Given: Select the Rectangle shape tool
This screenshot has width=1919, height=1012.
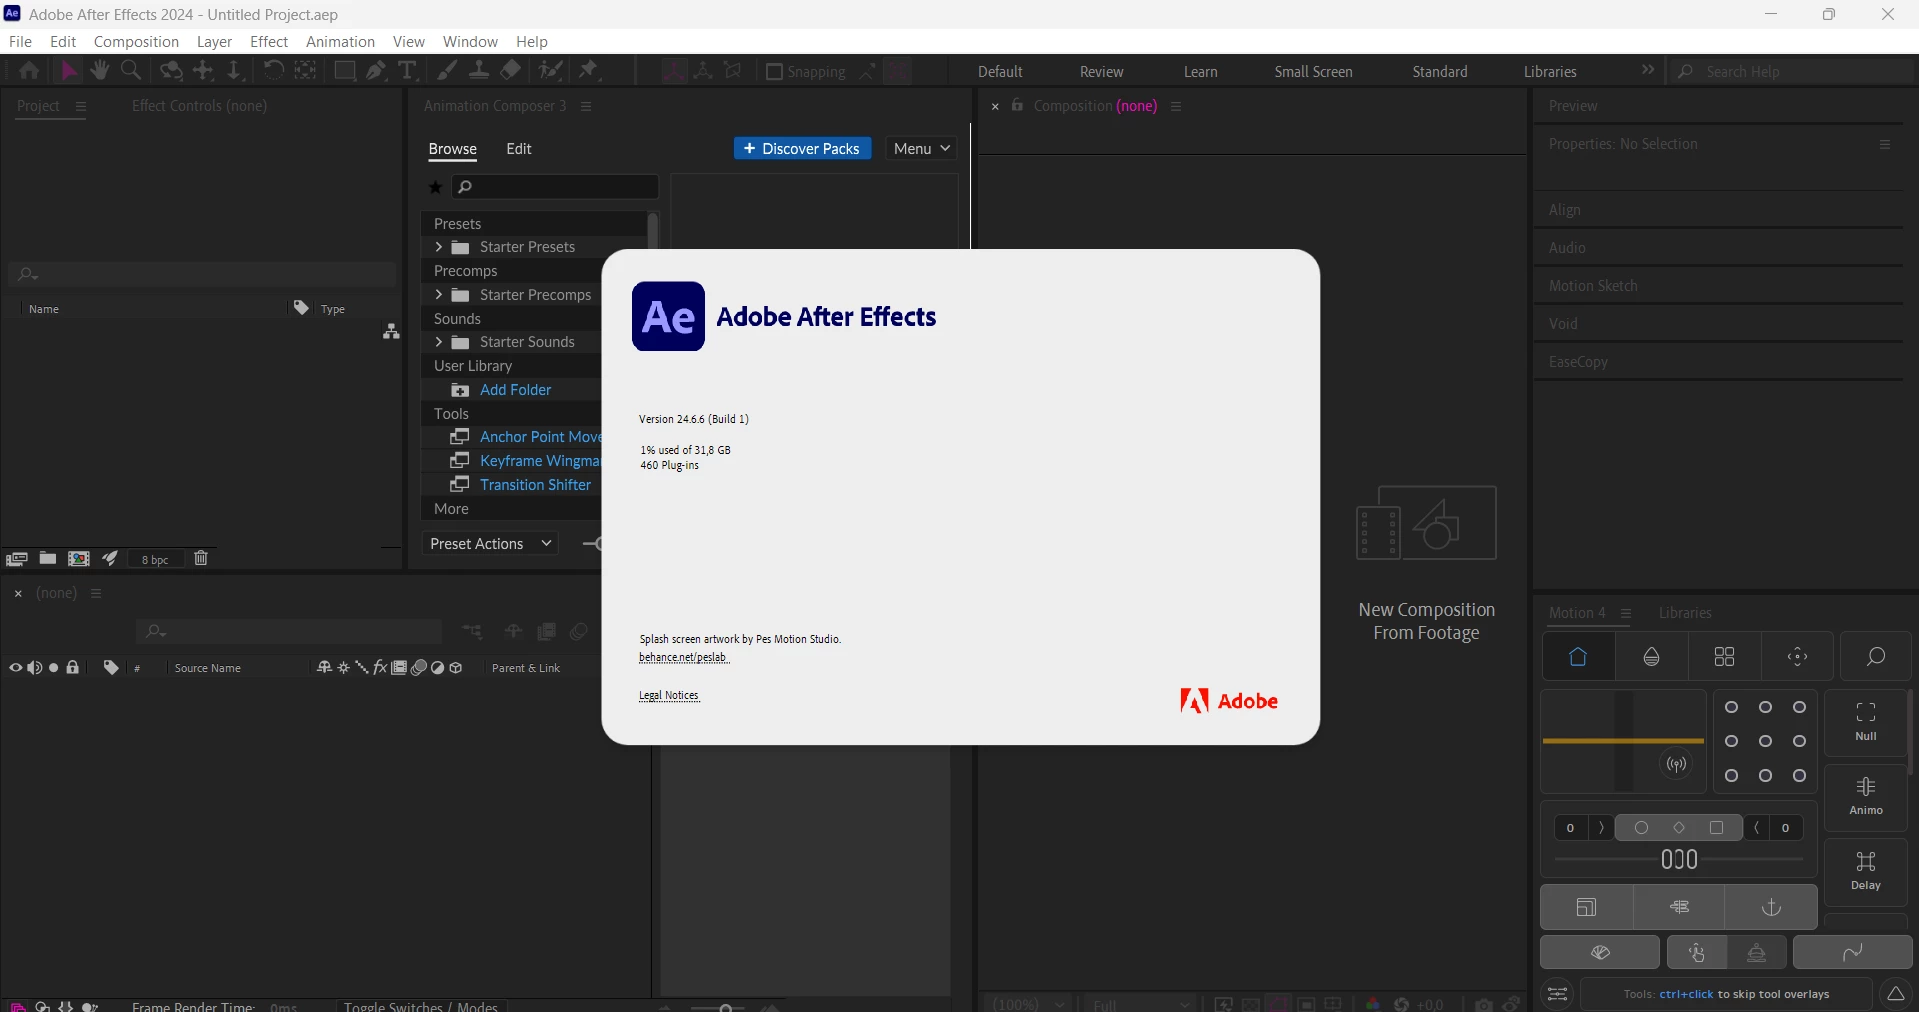Looking at the screenshot, I should click(x=344, y=71).
